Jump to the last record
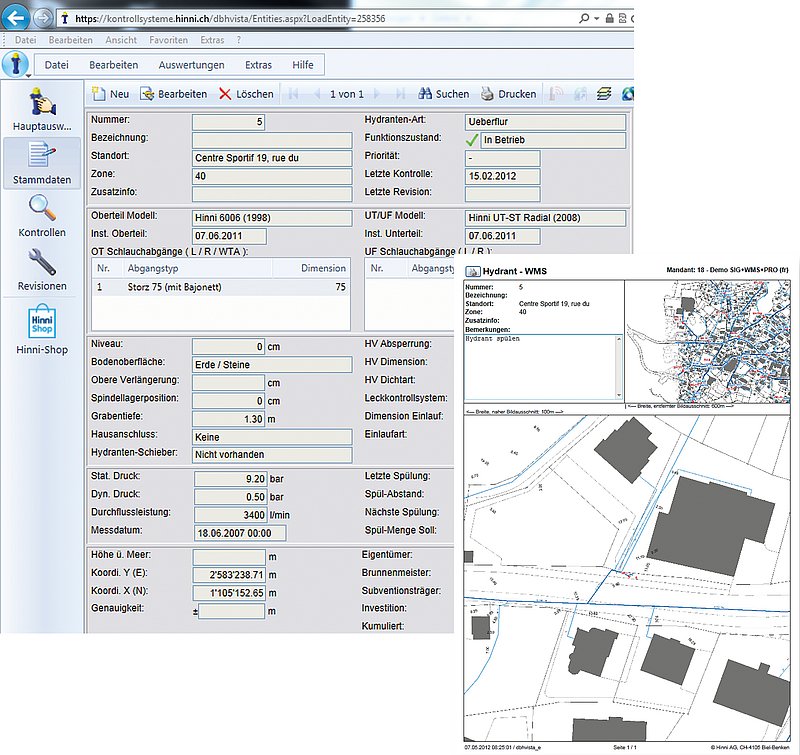Viewport: 800px width, 755px height. [x=401, y=94]
